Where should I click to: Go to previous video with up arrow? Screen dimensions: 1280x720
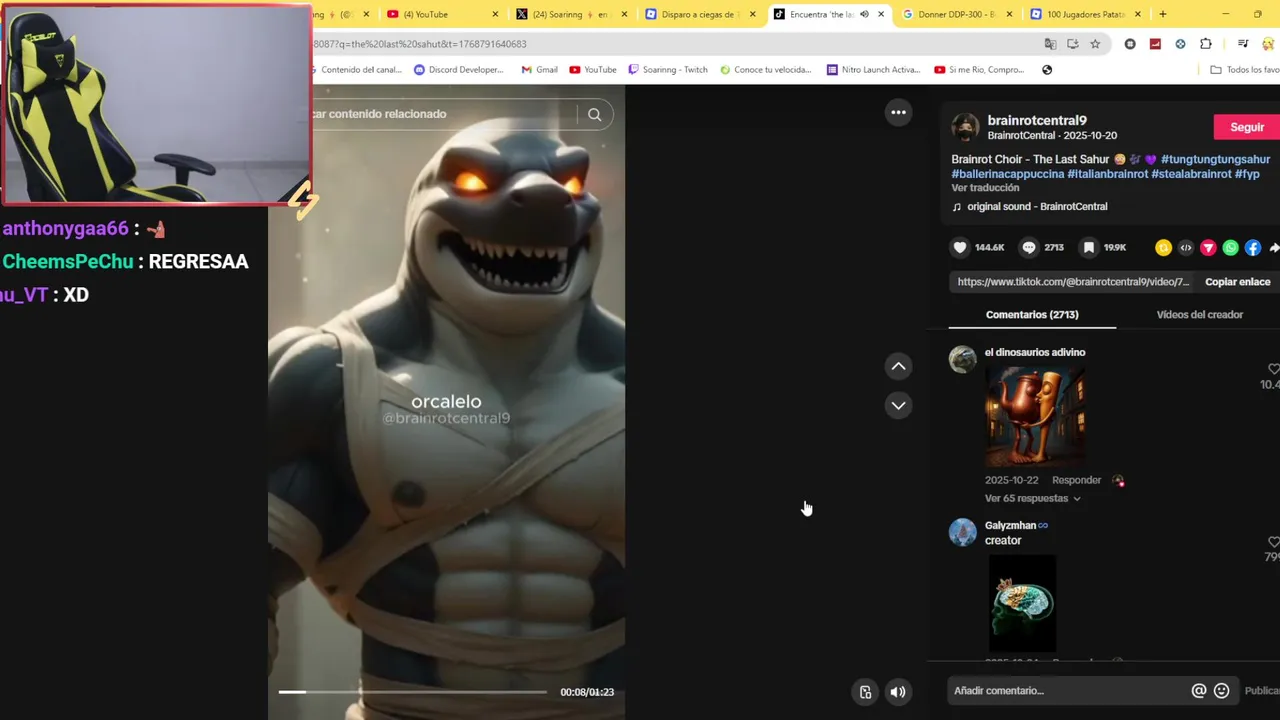click(899, 367)
